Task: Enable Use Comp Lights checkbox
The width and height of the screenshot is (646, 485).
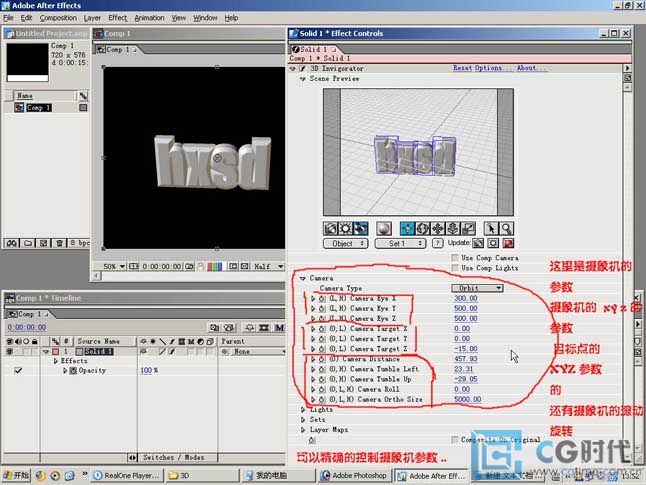Action: click(455, 268)
